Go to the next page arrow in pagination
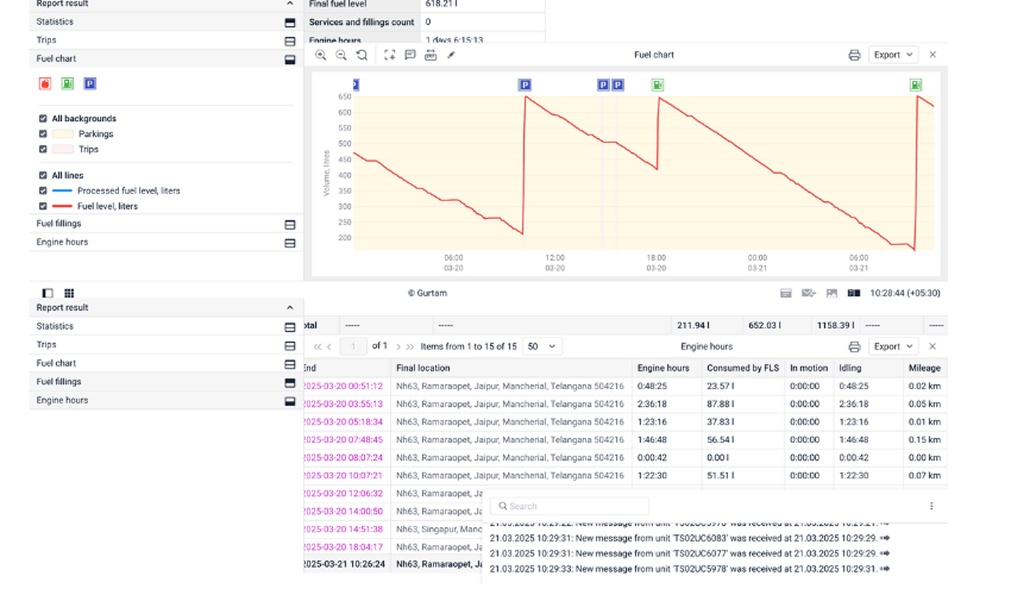The height and width of the screenshot is (601, 1011). [398, 346]
